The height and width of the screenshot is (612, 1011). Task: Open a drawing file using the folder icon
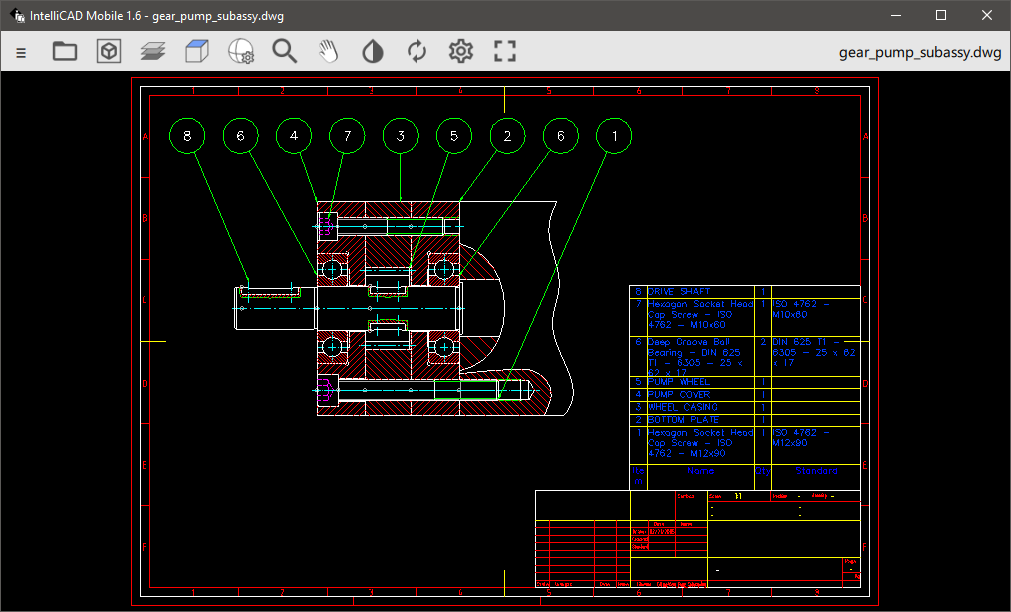[64, 51]
